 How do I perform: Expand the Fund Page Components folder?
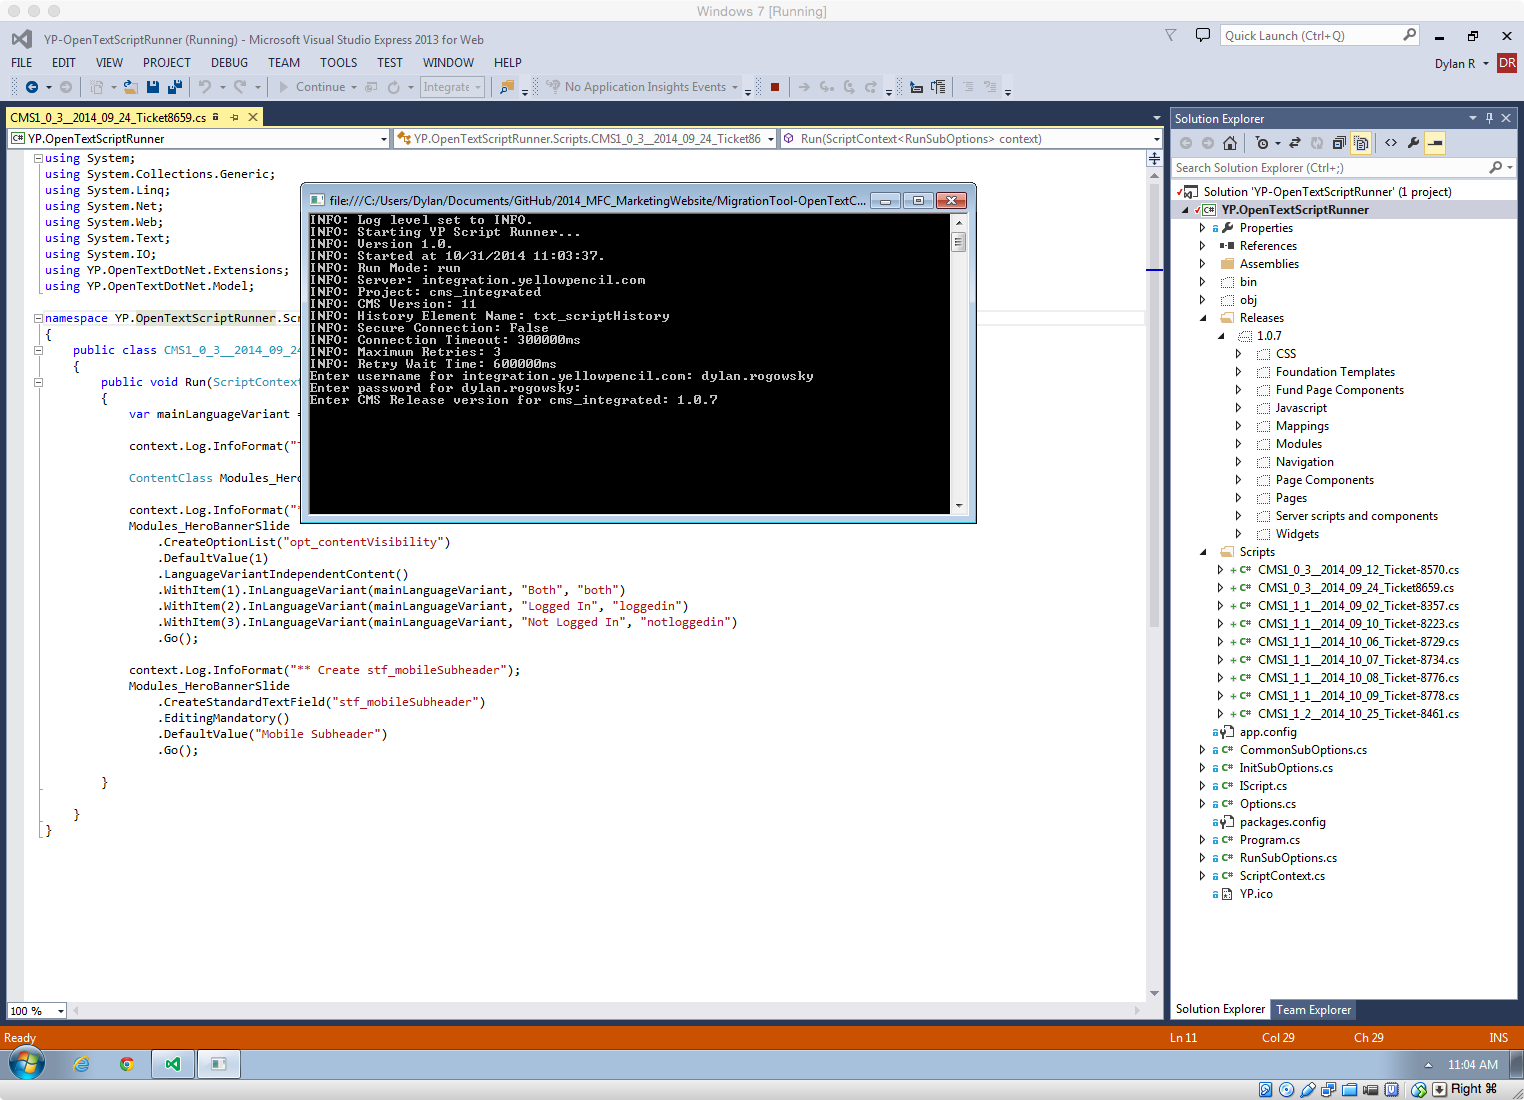(1238, 390)
